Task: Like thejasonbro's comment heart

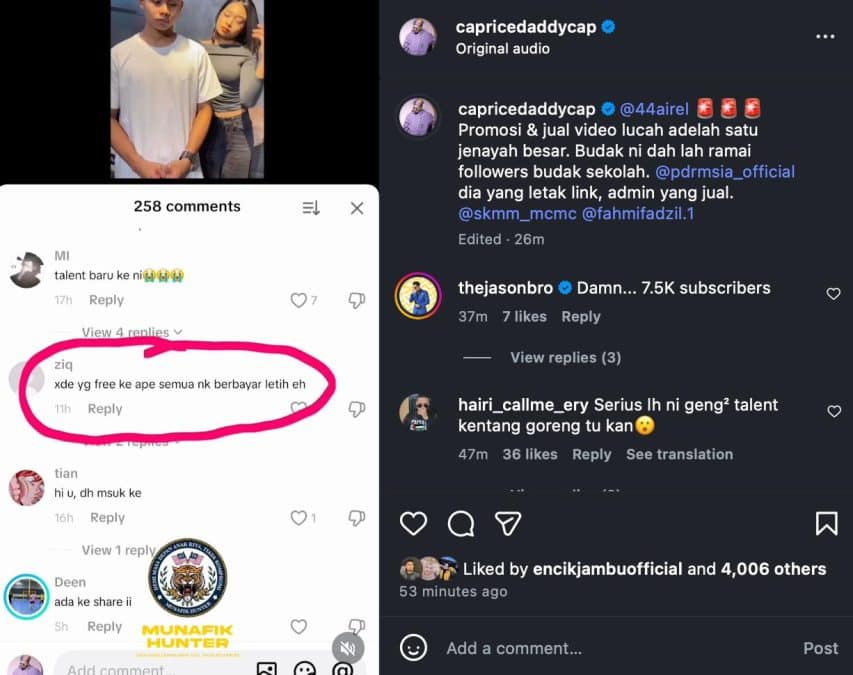Action: 833,293
